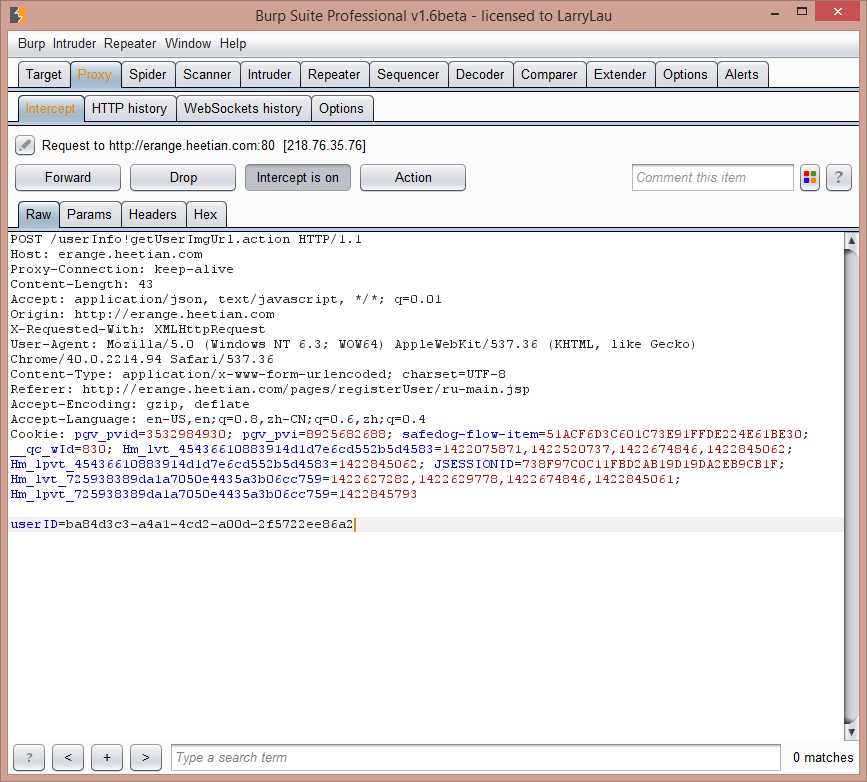This screenshot has height=782, width=867.
Task: Switch to the Params view tab
Action: [x=89, y=215]
